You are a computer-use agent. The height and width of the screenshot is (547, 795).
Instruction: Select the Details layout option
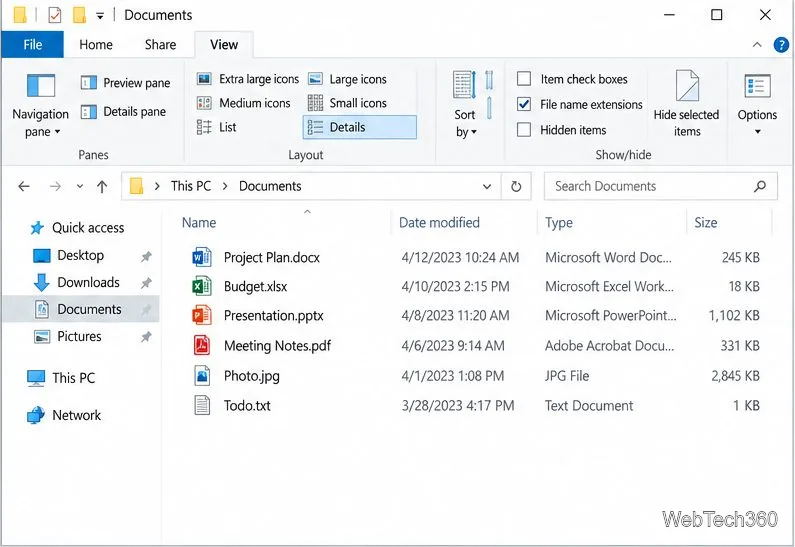click(359, 127)
